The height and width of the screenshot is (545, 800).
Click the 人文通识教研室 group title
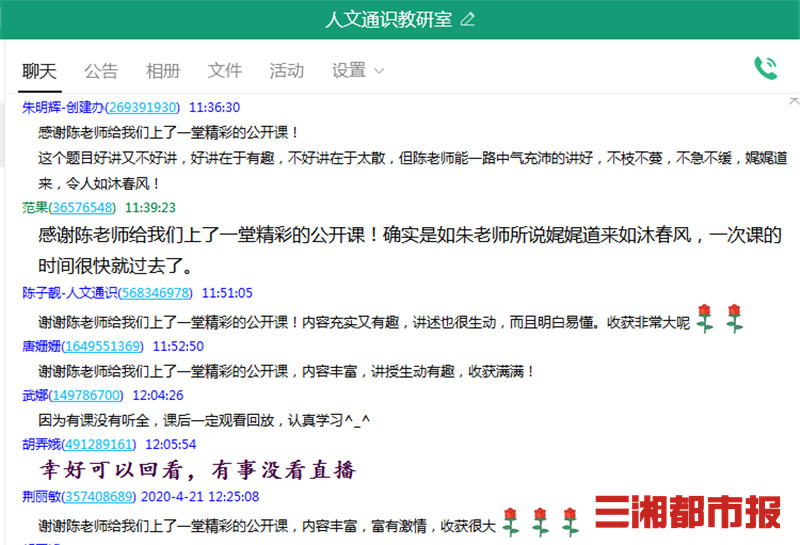coord(388,20)
